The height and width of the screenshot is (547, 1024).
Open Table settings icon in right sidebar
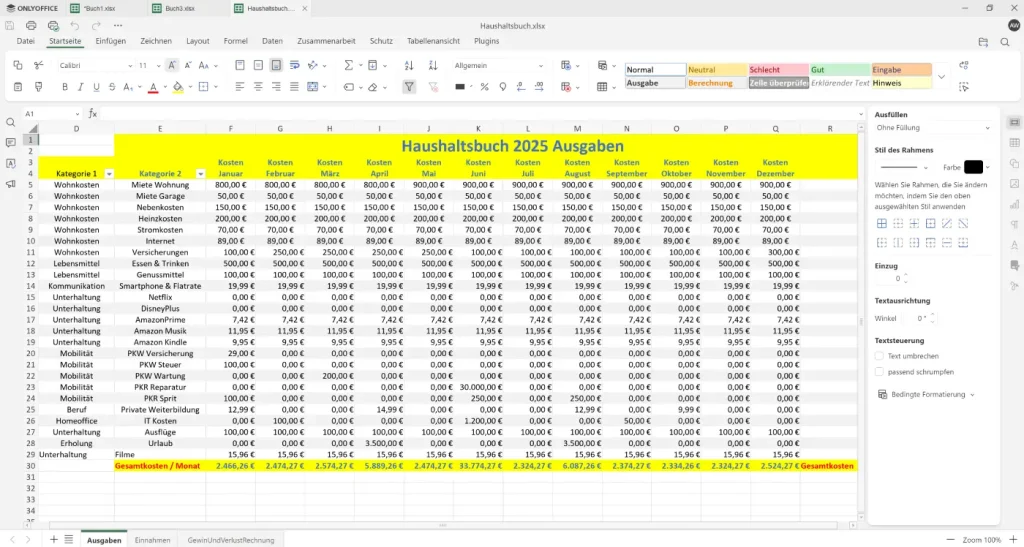[x=1014, y=143]
